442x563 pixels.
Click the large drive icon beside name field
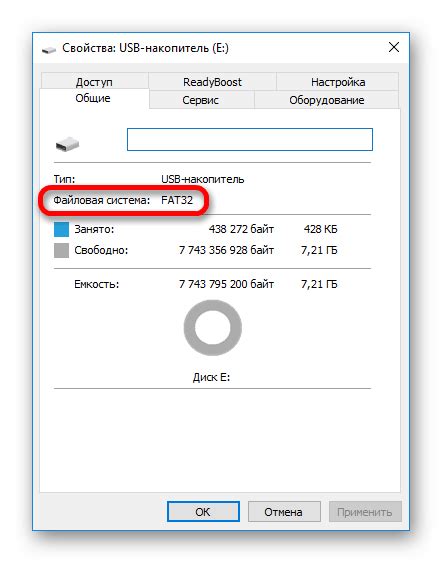pyautogui.click(x=67, y=144)
